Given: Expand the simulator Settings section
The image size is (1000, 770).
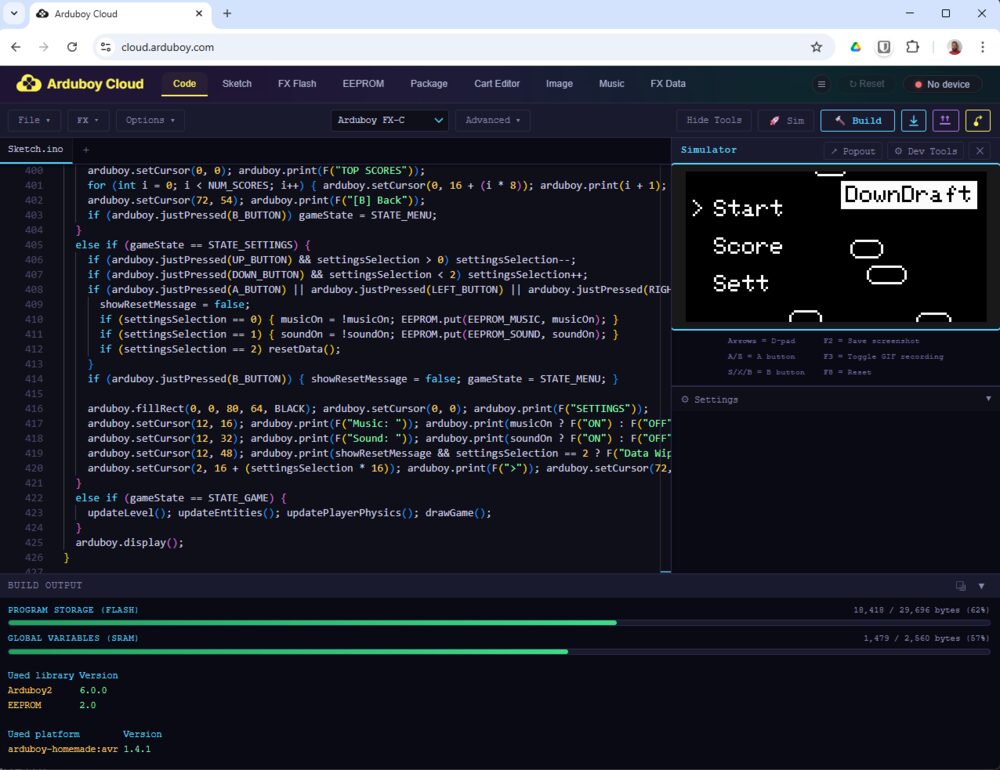Looking at the screenshot, I should [835, 399].
